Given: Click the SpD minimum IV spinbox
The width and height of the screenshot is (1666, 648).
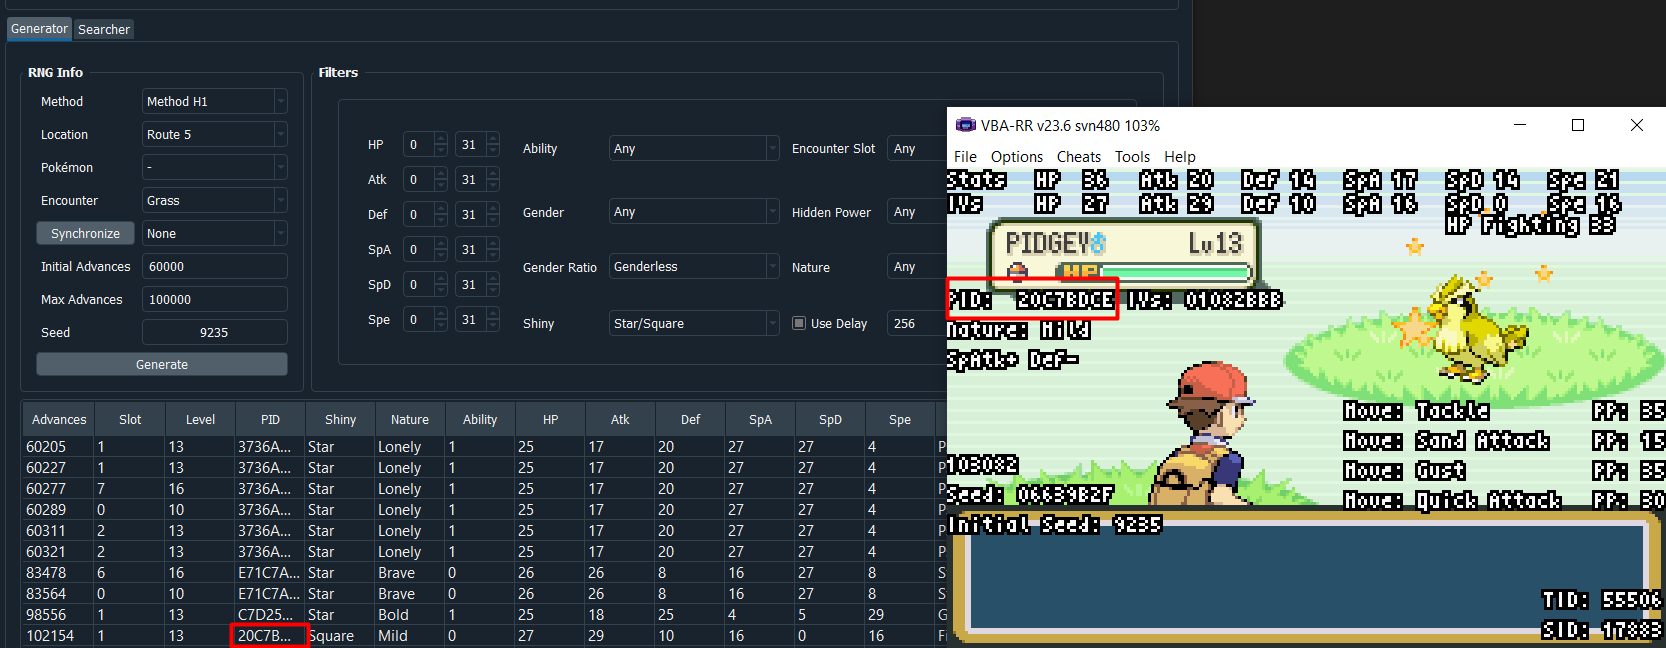Looking at the screenshot, I should pos(425,284).
